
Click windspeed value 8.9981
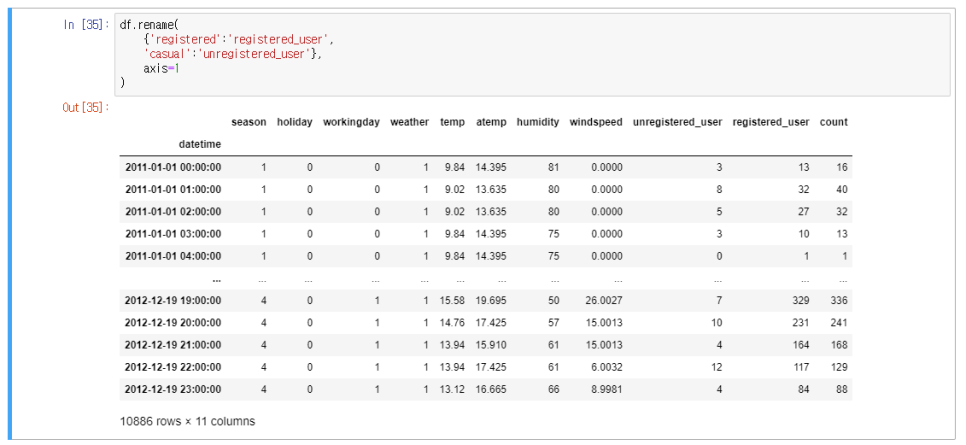click(x=607, y=389)
